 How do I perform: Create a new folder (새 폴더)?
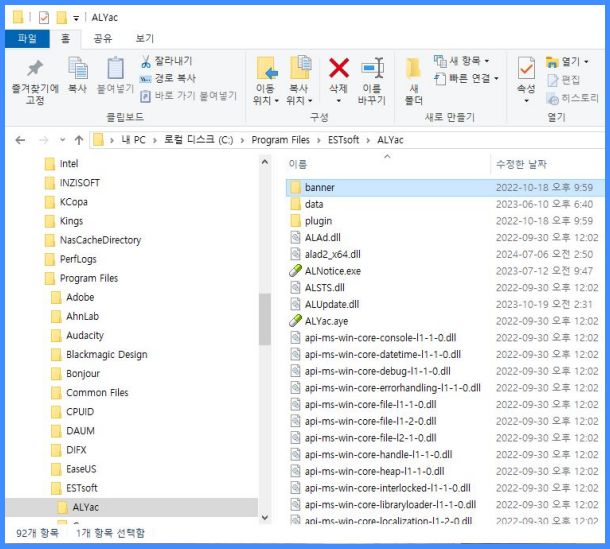coord(414,81)
